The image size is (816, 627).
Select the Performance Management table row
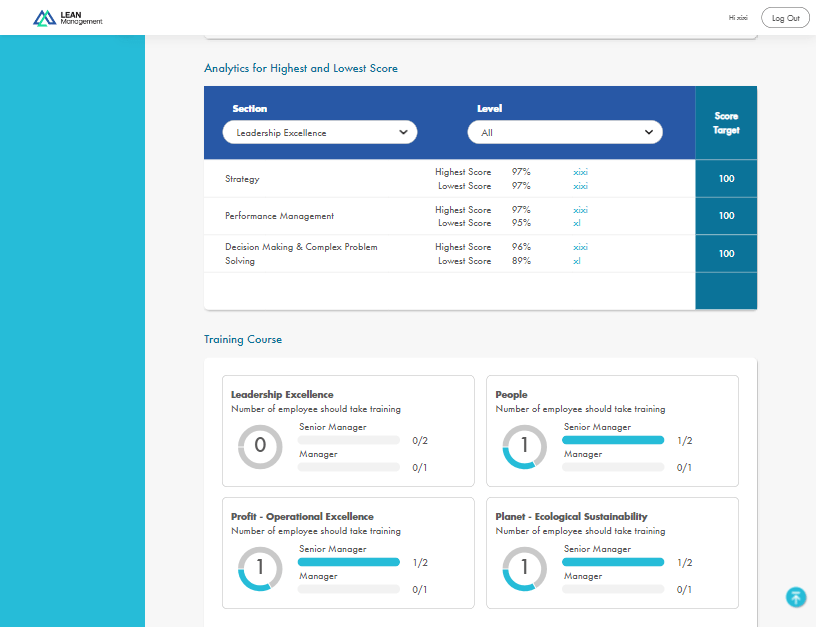(x=450, y=216)
